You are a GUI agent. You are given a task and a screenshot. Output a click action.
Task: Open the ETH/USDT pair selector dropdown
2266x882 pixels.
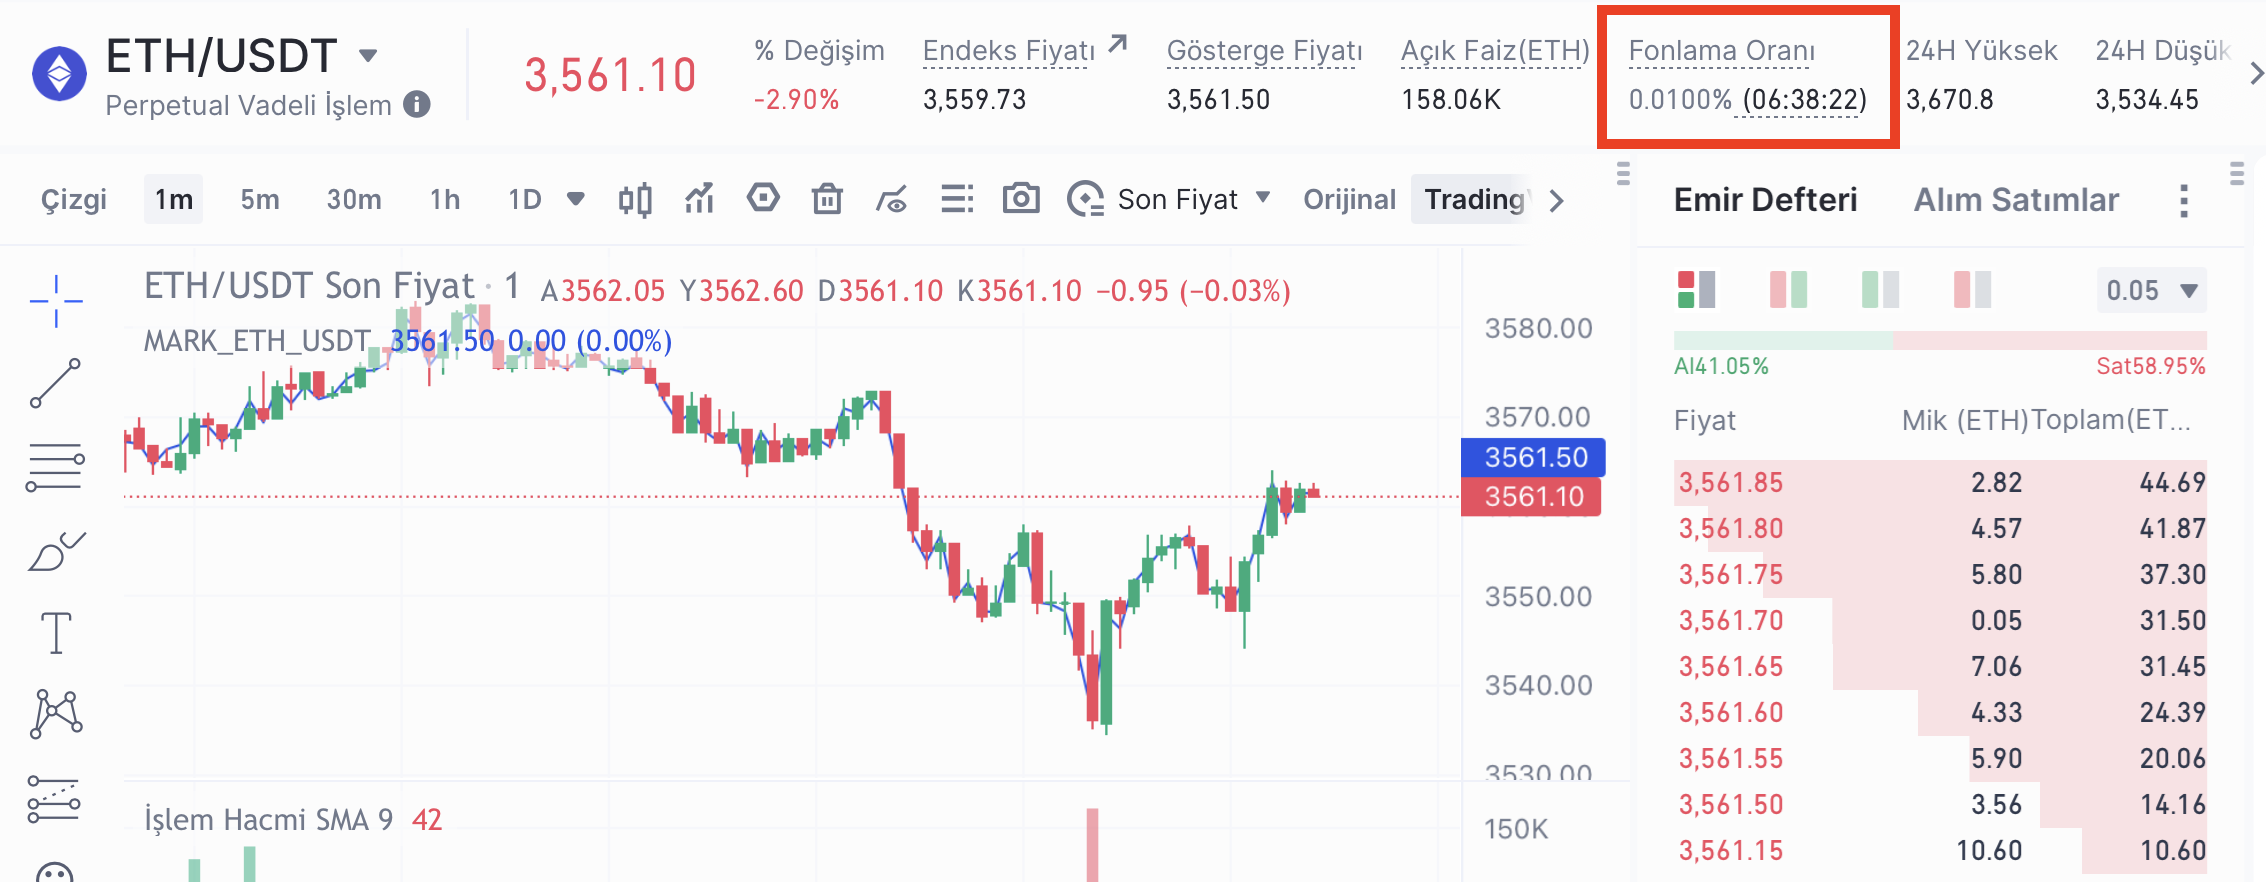tap(368, 56)
